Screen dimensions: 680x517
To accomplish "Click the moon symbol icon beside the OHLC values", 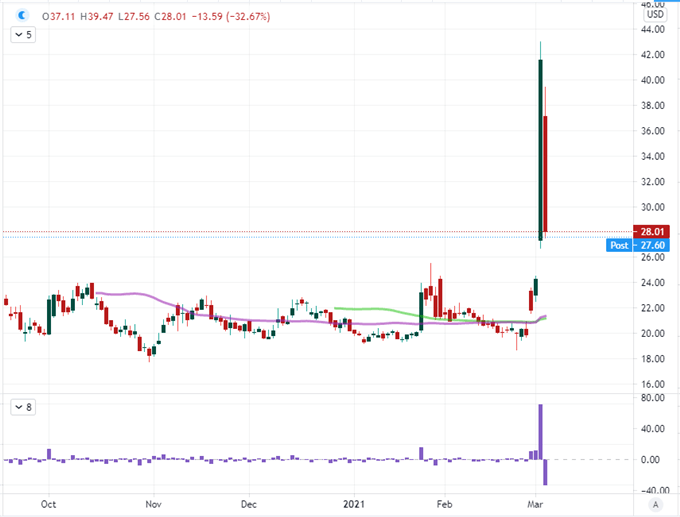I will click(22, 16).
